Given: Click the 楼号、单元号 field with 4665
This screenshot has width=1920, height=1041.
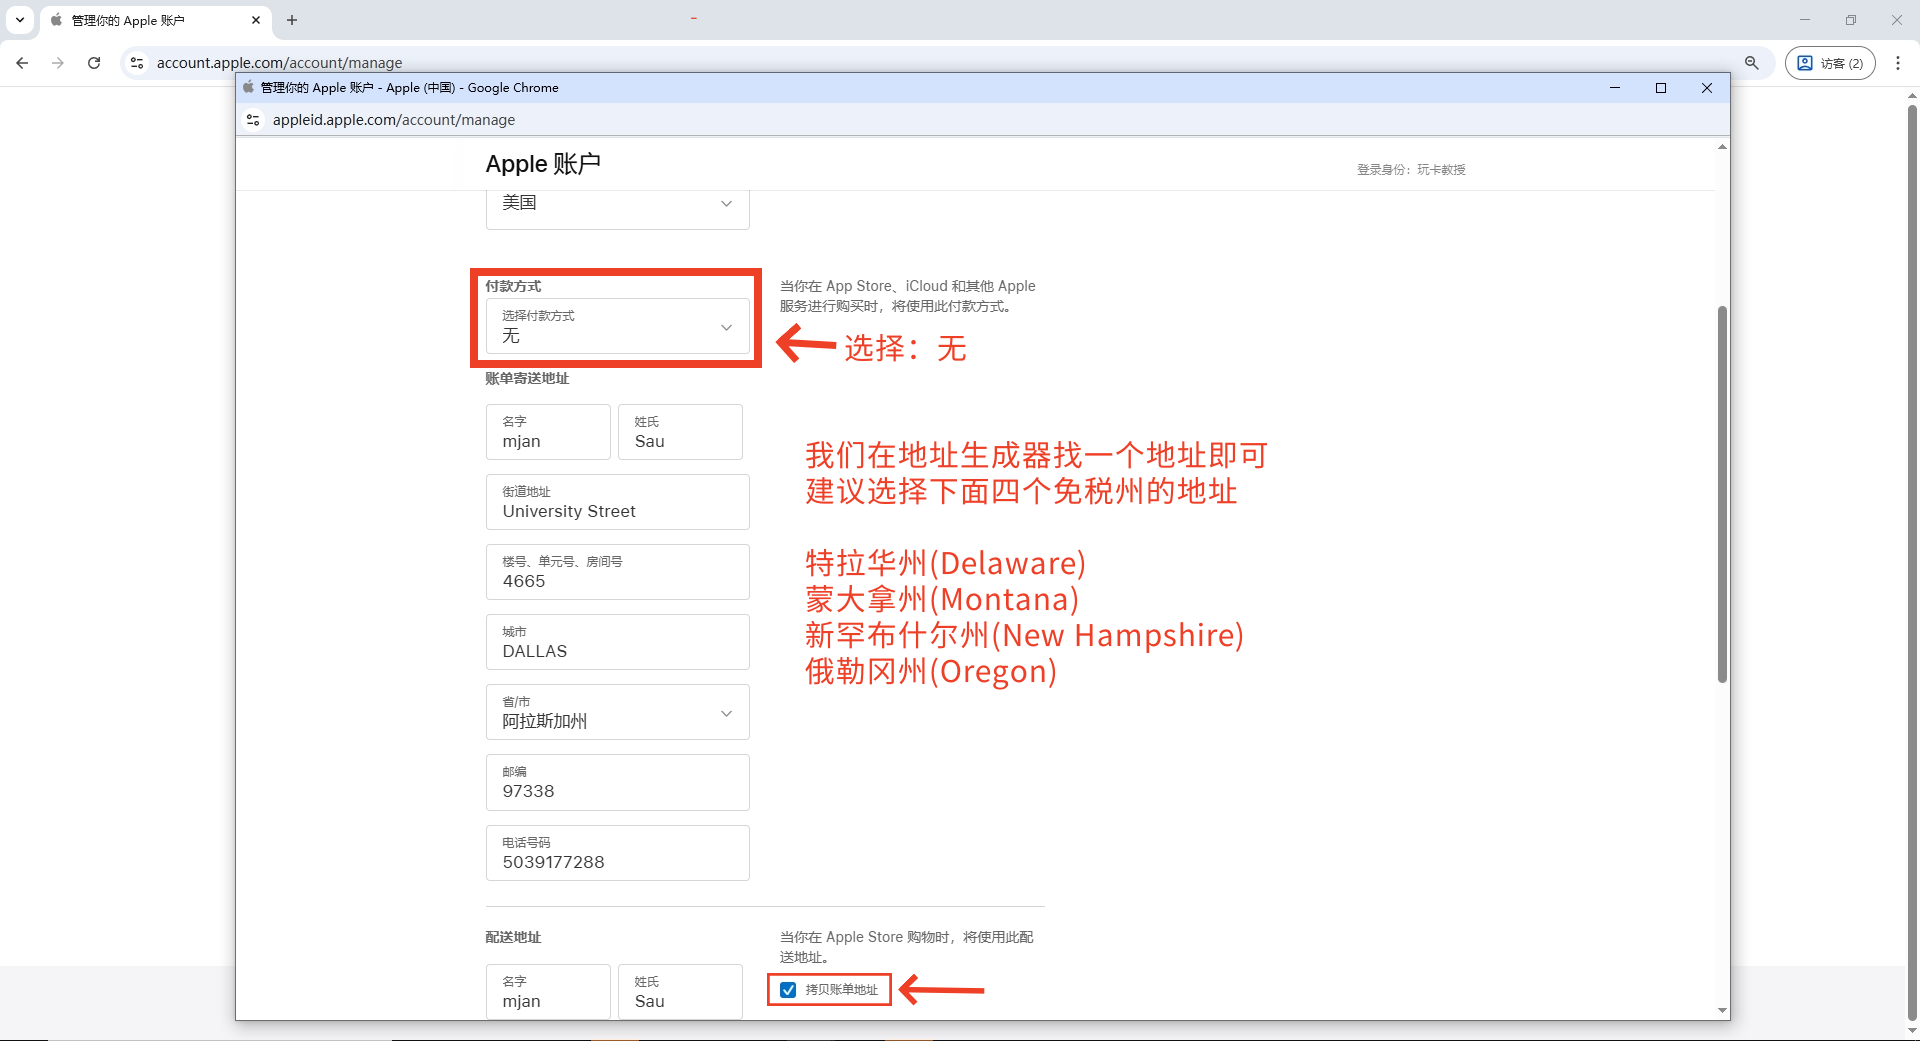Looking at the screenshot, I should pyautogui.click(x=618, y=572).
